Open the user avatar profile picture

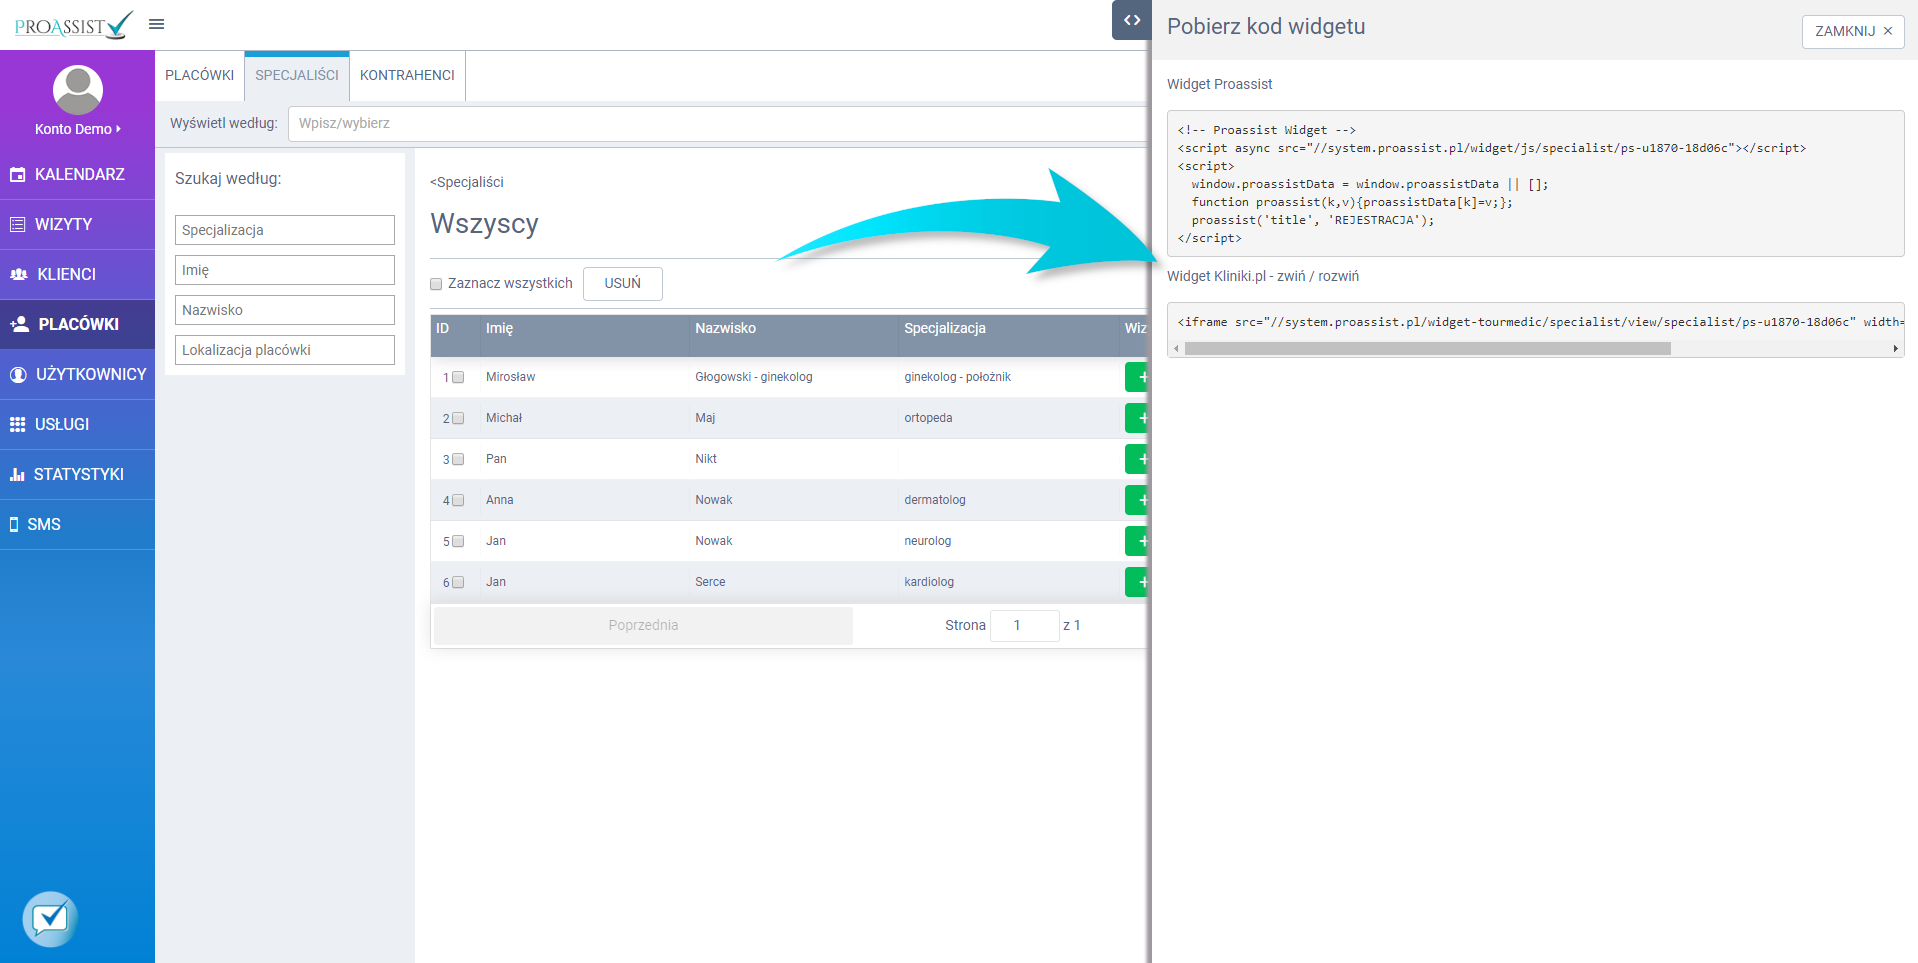tap(78, 90)
